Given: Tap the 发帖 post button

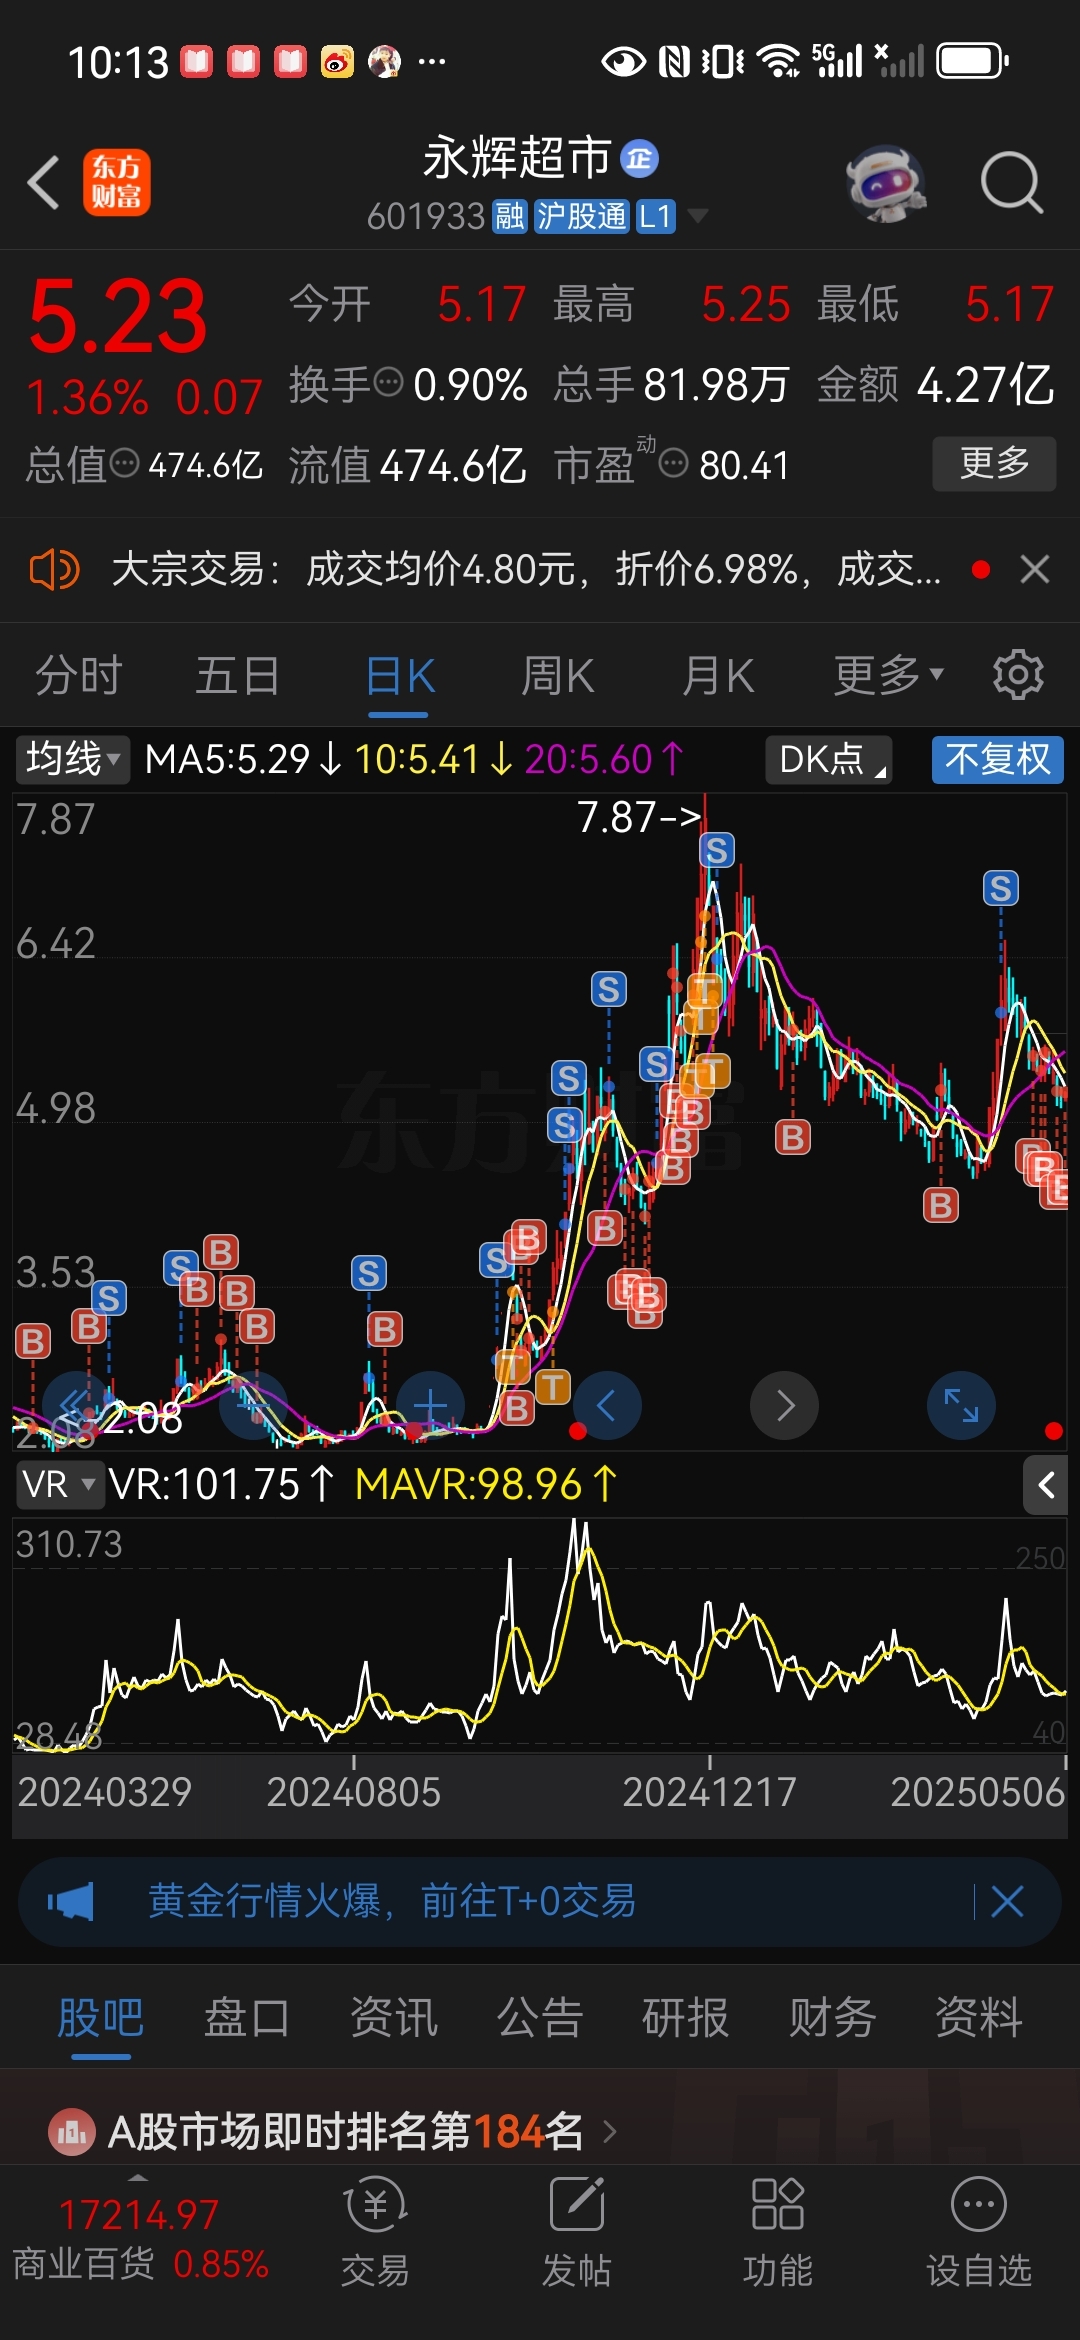Looking at the screenshot, I should coord(577,2232).
